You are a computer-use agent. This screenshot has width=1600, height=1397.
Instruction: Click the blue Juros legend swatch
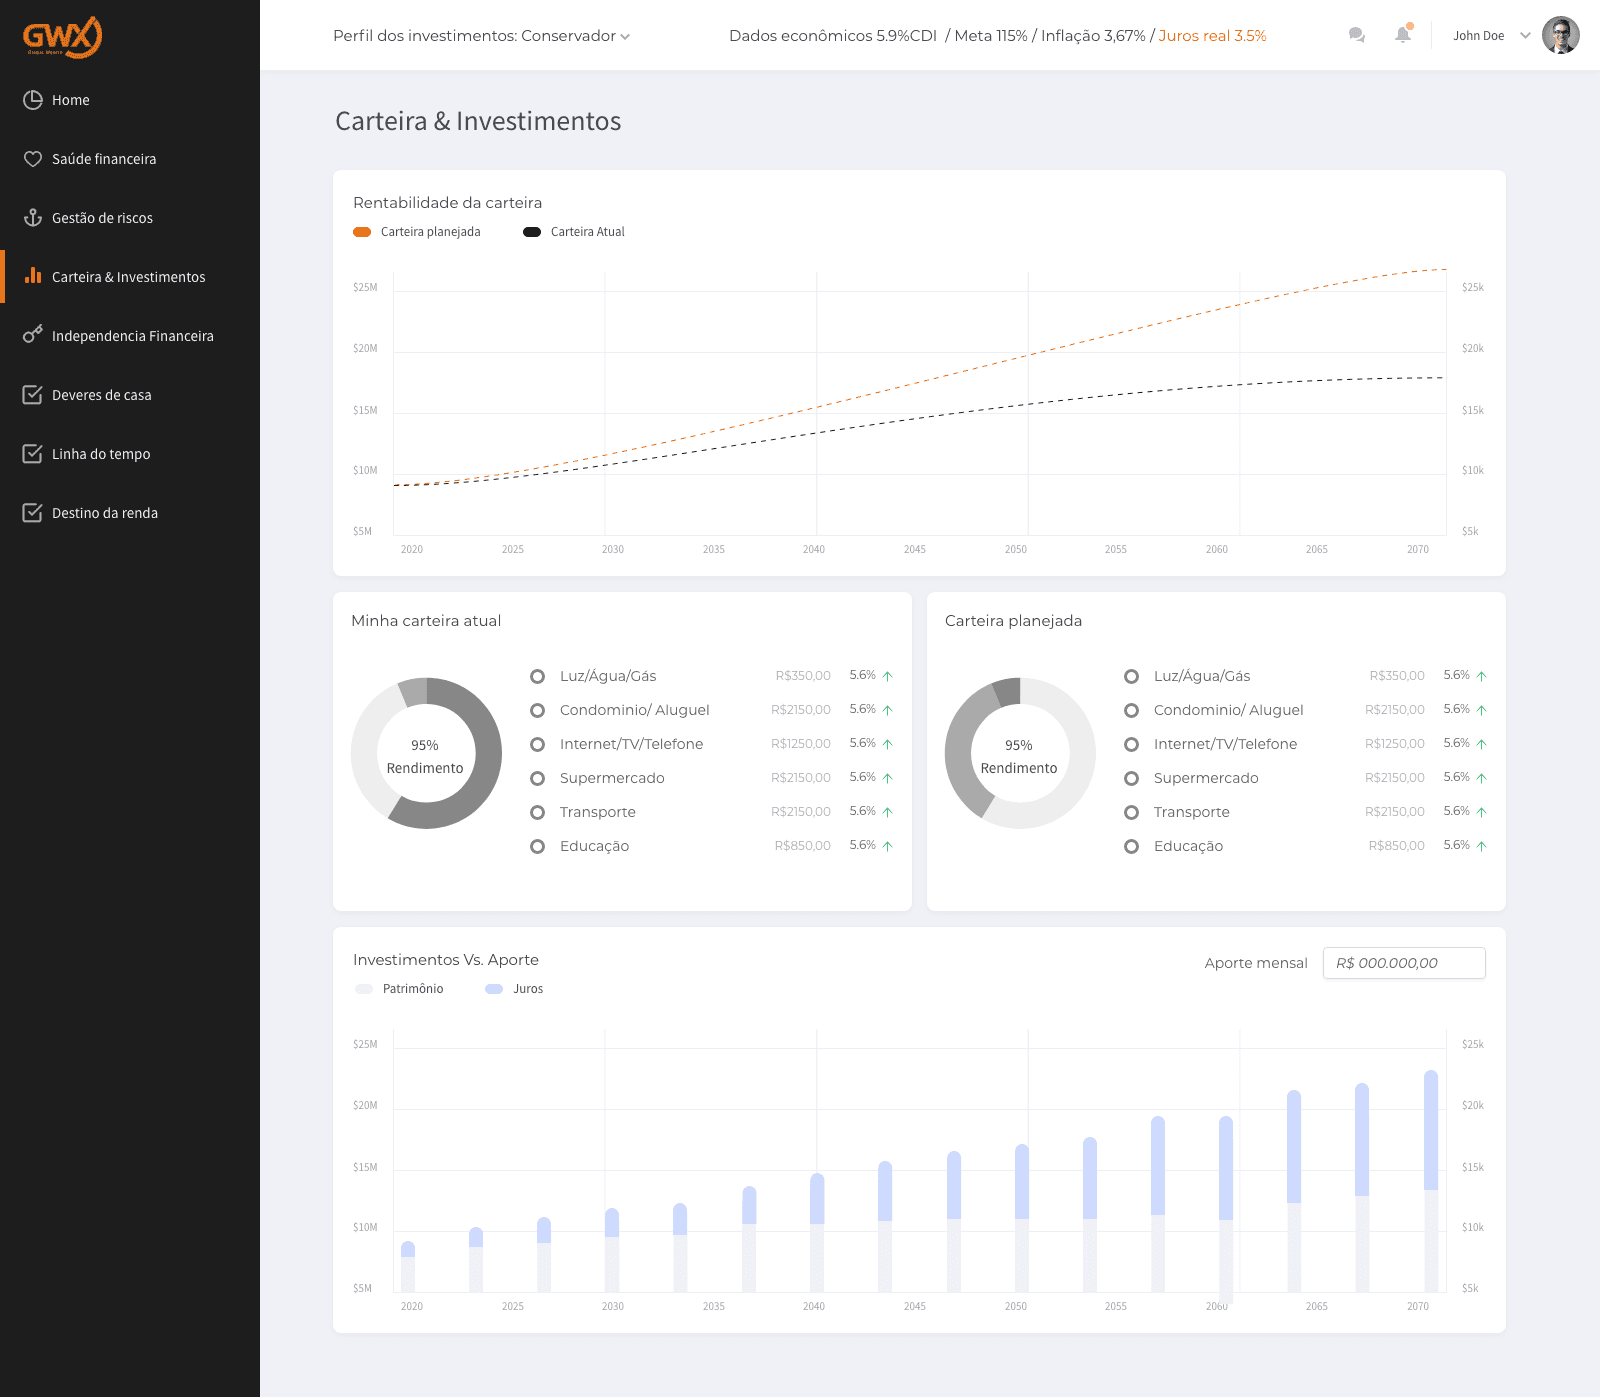pos(494,989)
